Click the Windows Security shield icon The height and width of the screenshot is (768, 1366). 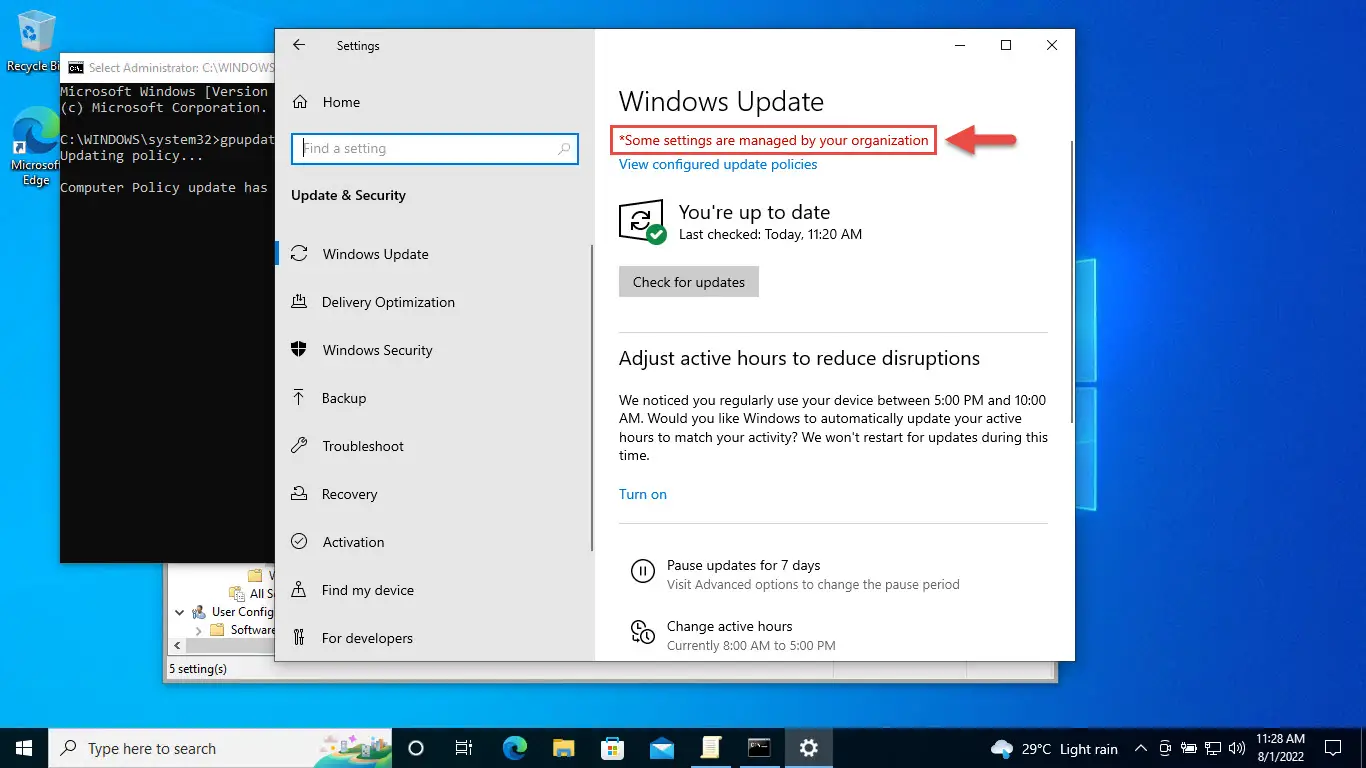298,350
